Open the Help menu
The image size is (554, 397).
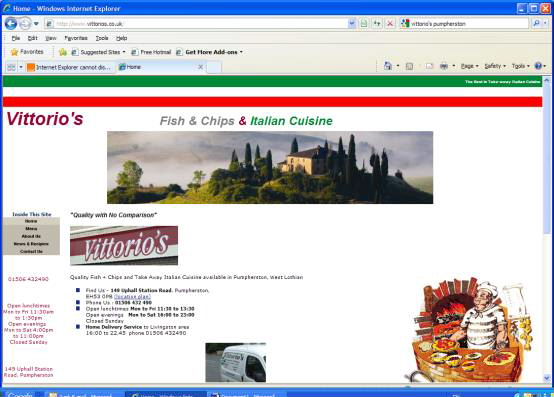click(x=122, y=38)
